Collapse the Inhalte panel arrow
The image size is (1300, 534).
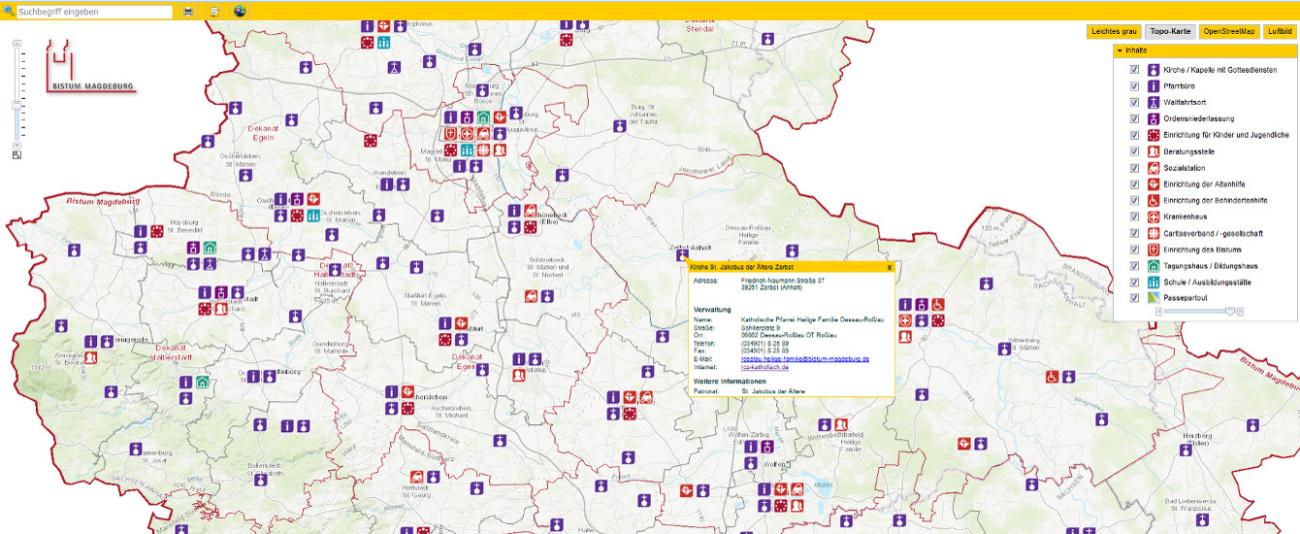point(1121,50)
